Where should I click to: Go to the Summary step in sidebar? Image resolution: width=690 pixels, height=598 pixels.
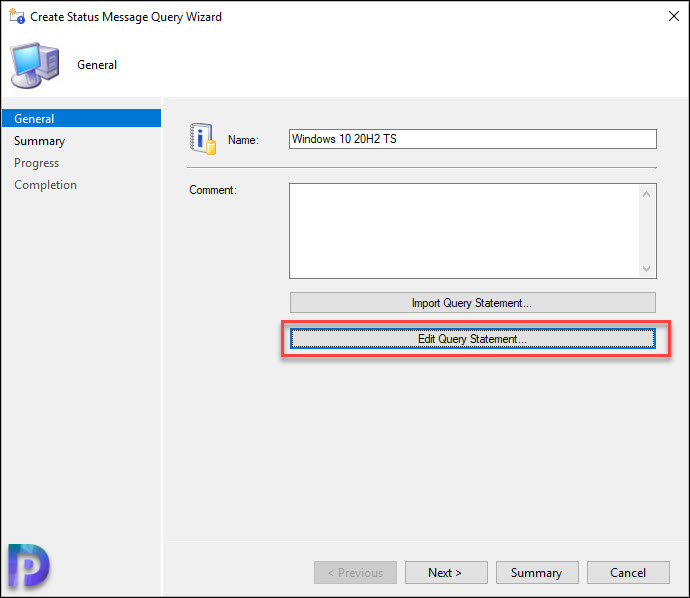40,141
